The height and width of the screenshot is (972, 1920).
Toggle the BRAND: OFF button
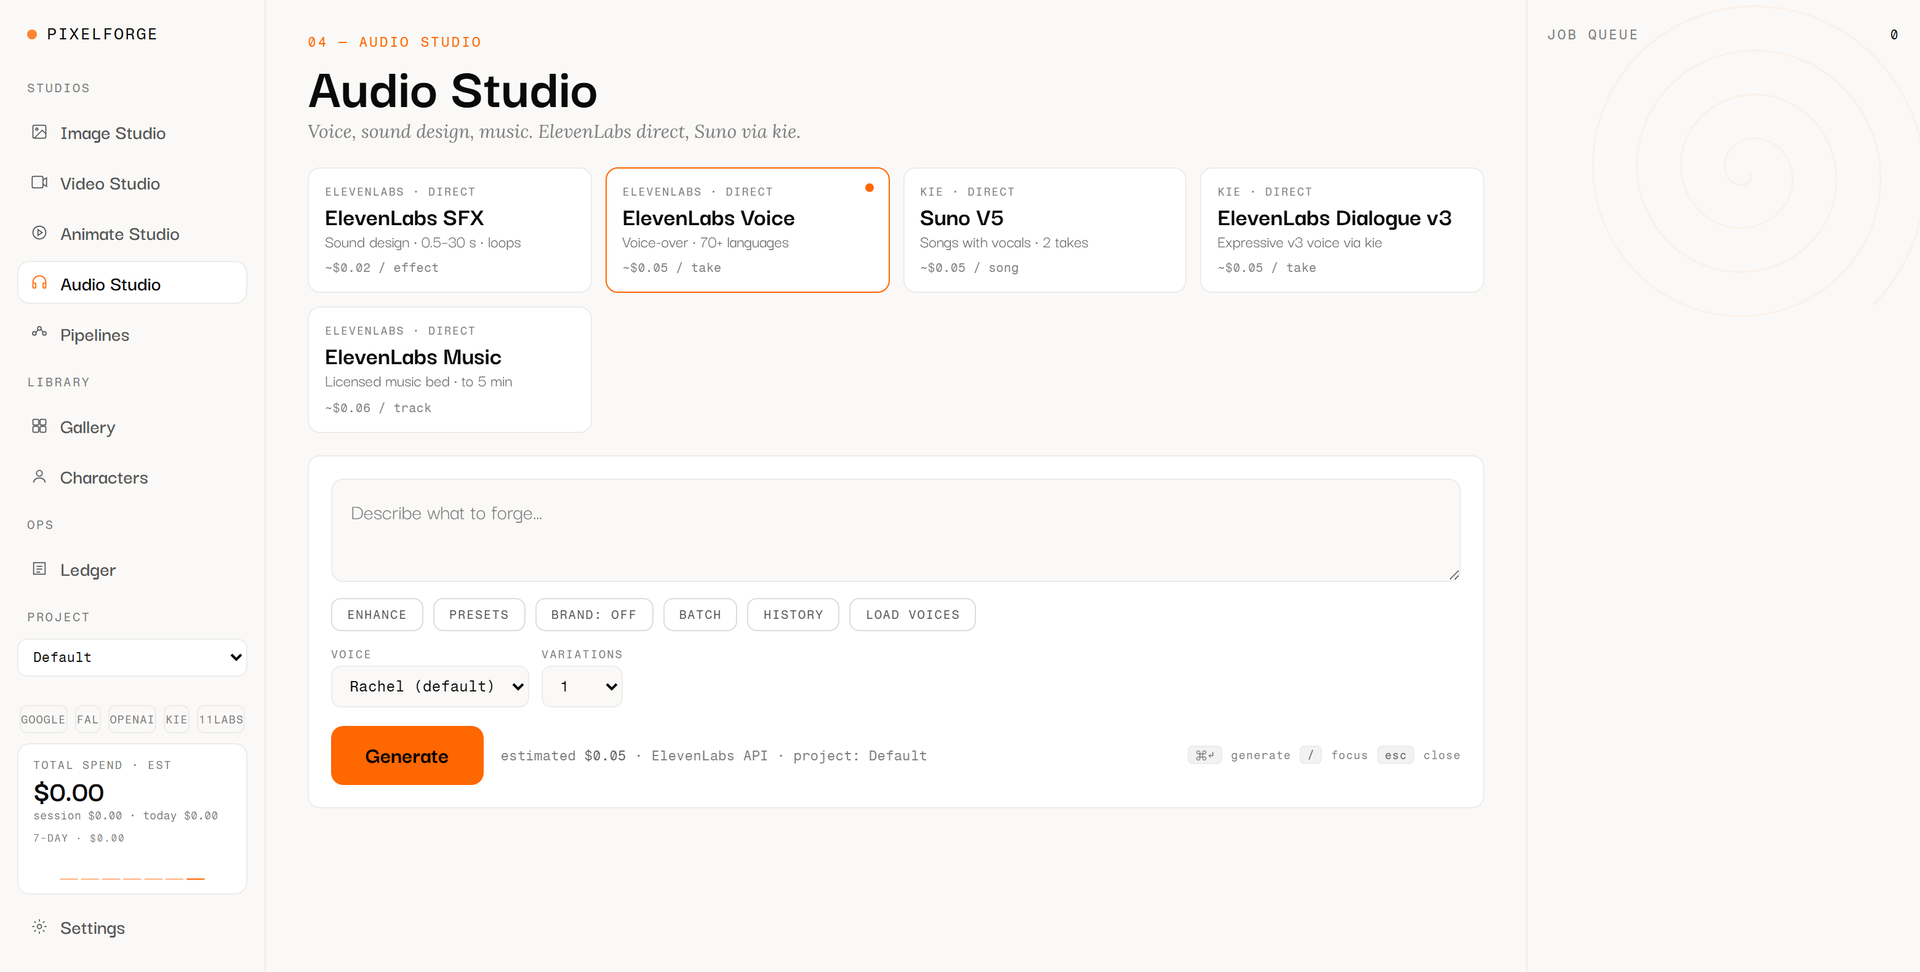594,615
